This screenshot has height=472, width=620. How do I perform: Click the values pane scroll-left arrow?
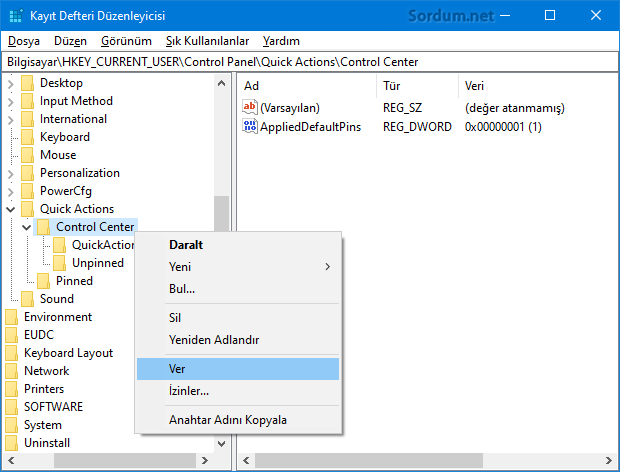pyautogui.click(x=246, y=461)
